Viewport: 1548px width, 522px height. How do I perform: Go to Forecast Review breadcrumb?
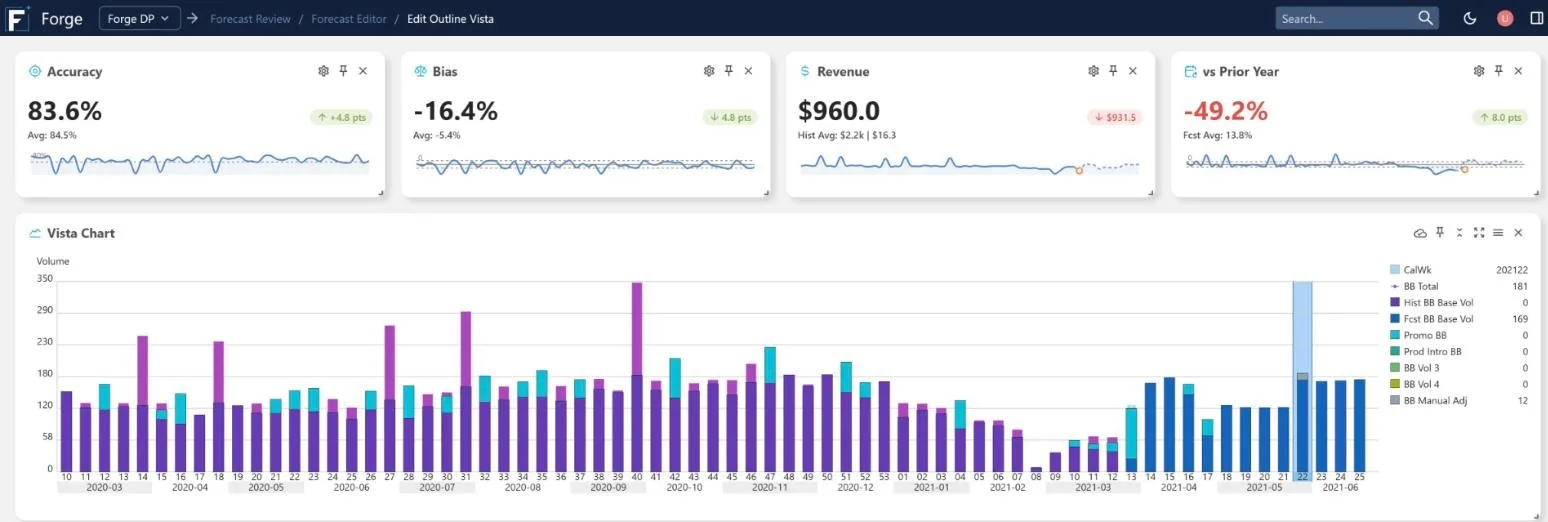pos(250,19)
